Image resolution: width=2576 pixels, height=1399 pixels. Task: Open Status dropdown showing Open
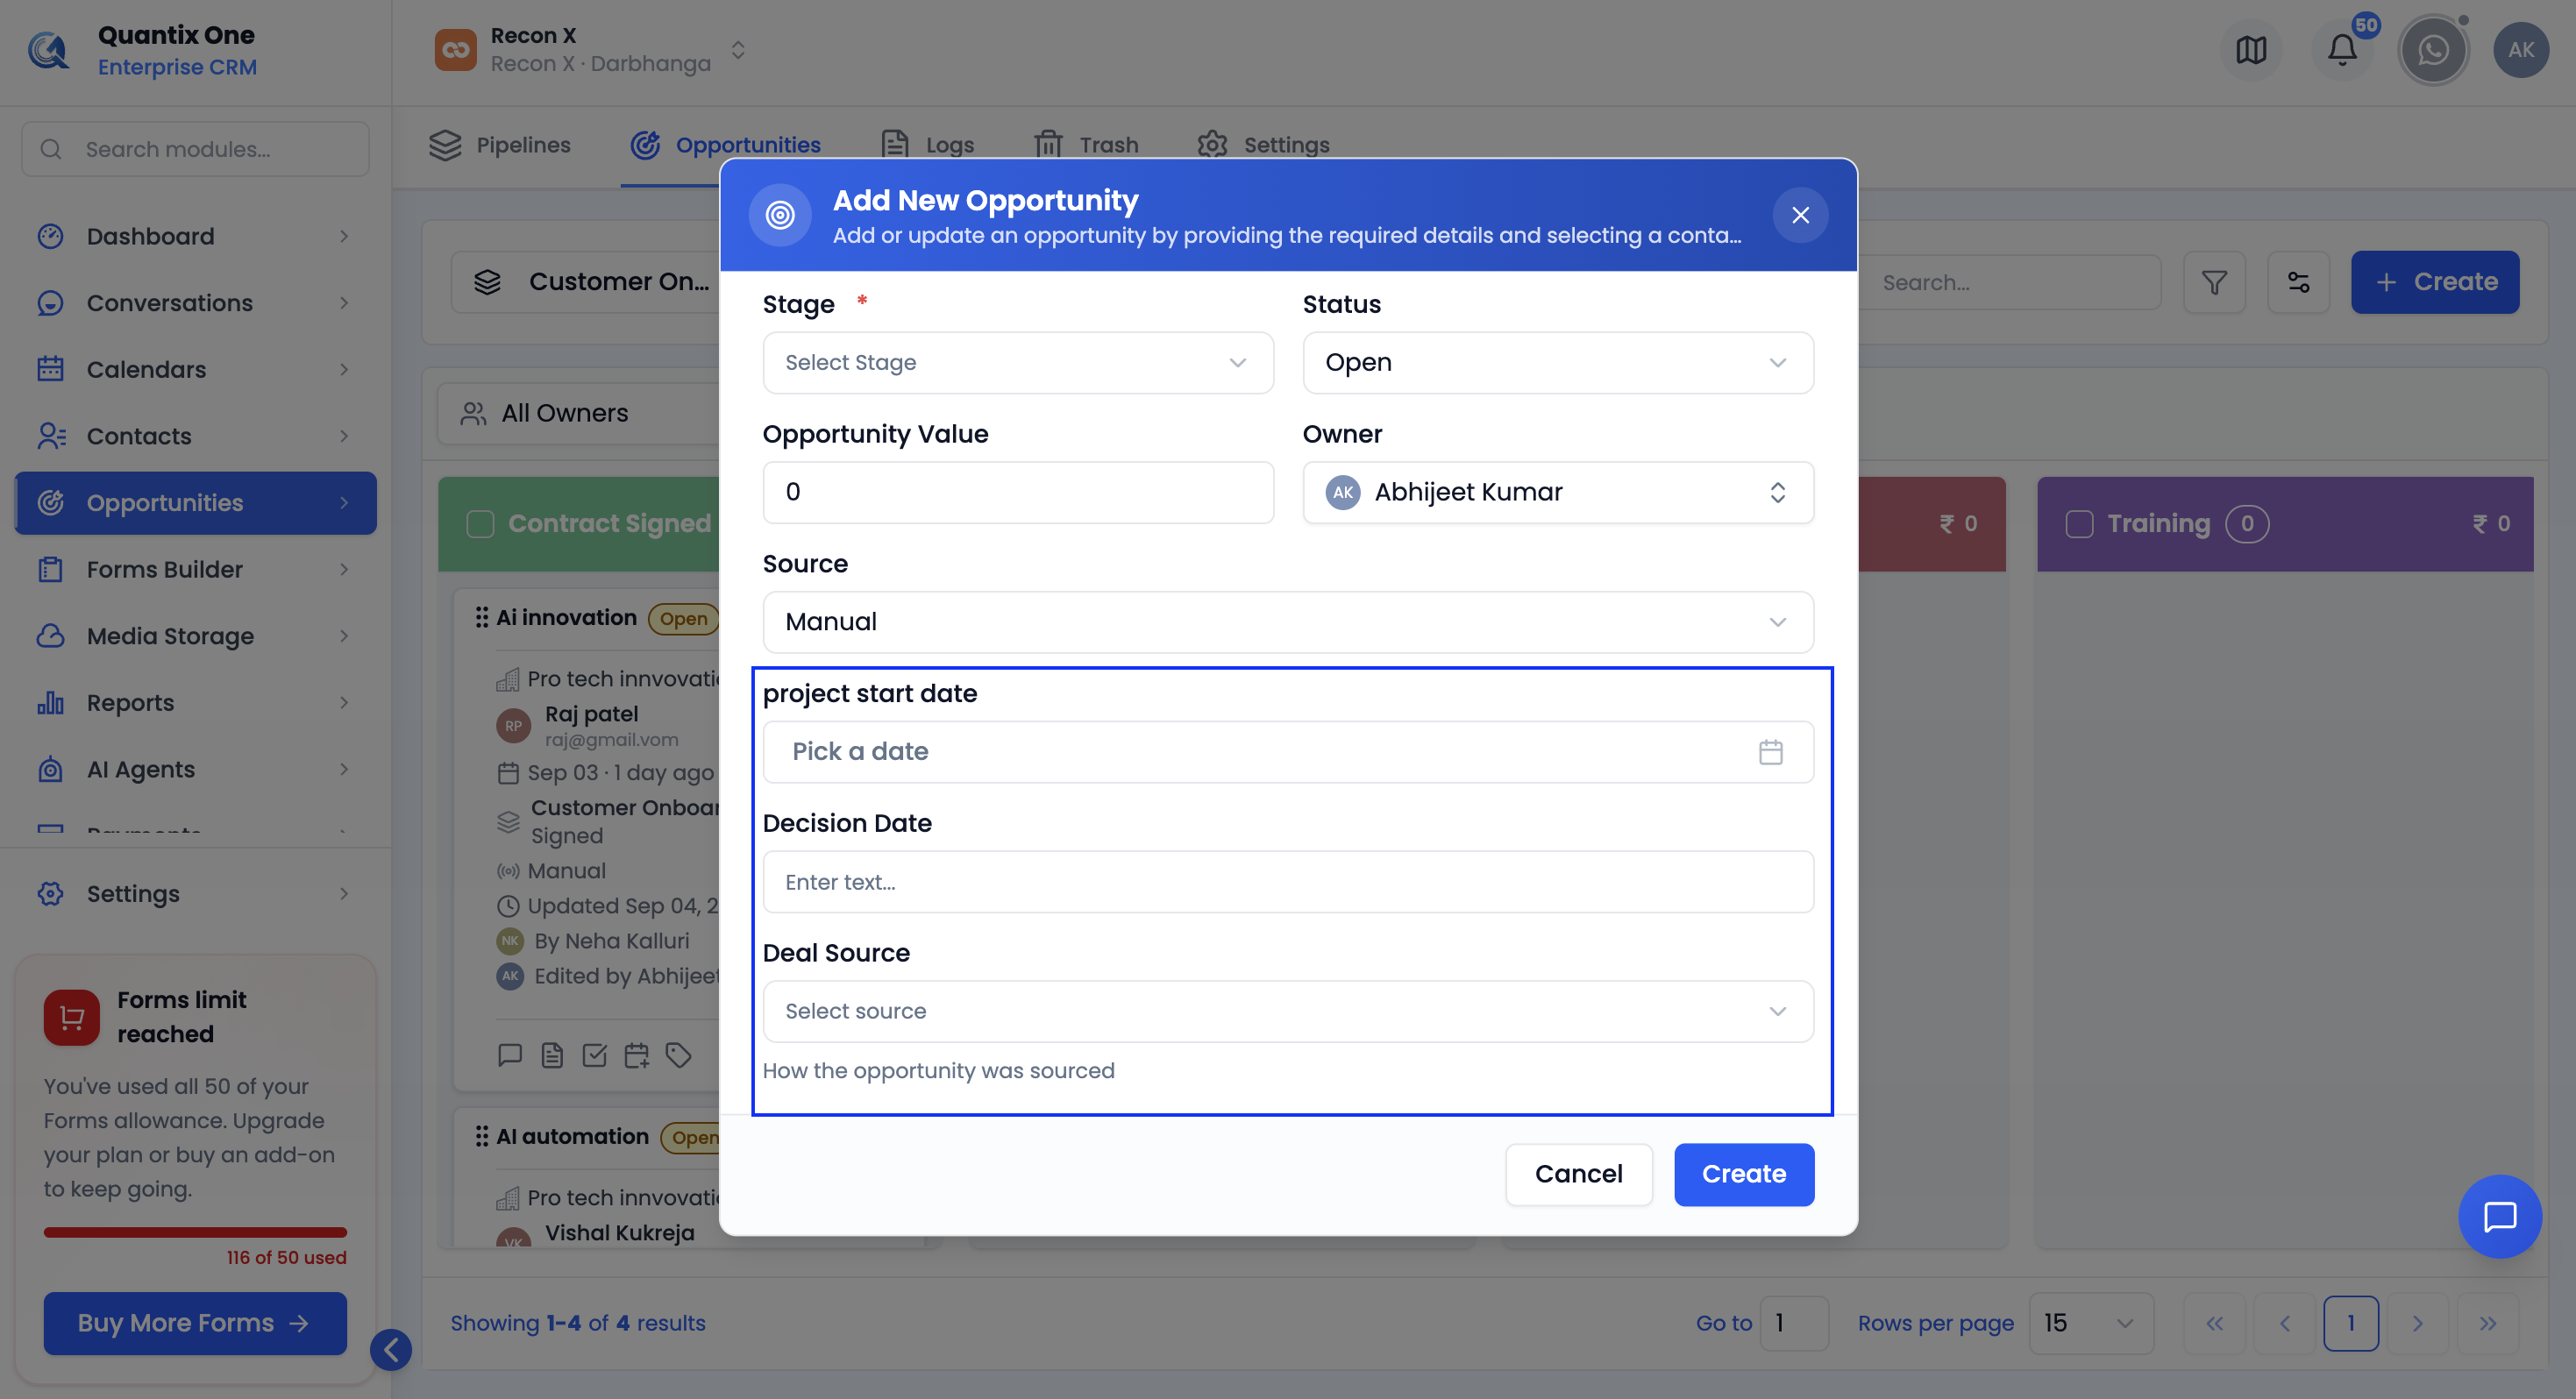[x=1557, y=362]
